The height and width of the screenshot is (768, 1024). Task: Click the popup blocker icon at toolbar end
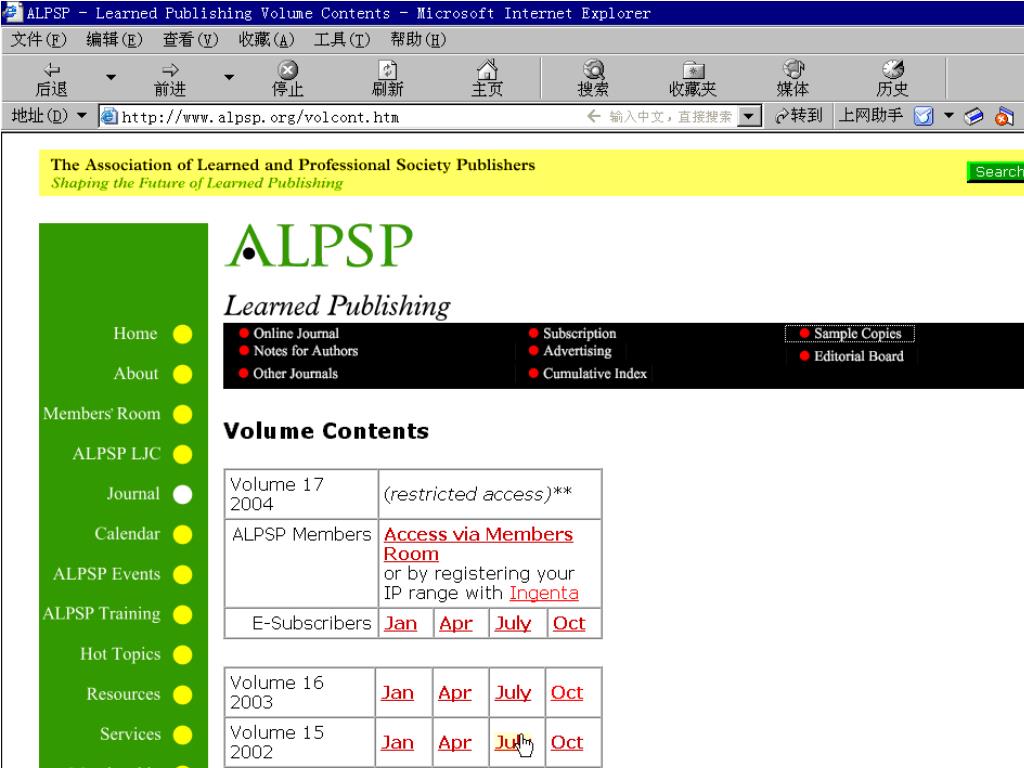pyautogui.click(x=1004, y=116)
